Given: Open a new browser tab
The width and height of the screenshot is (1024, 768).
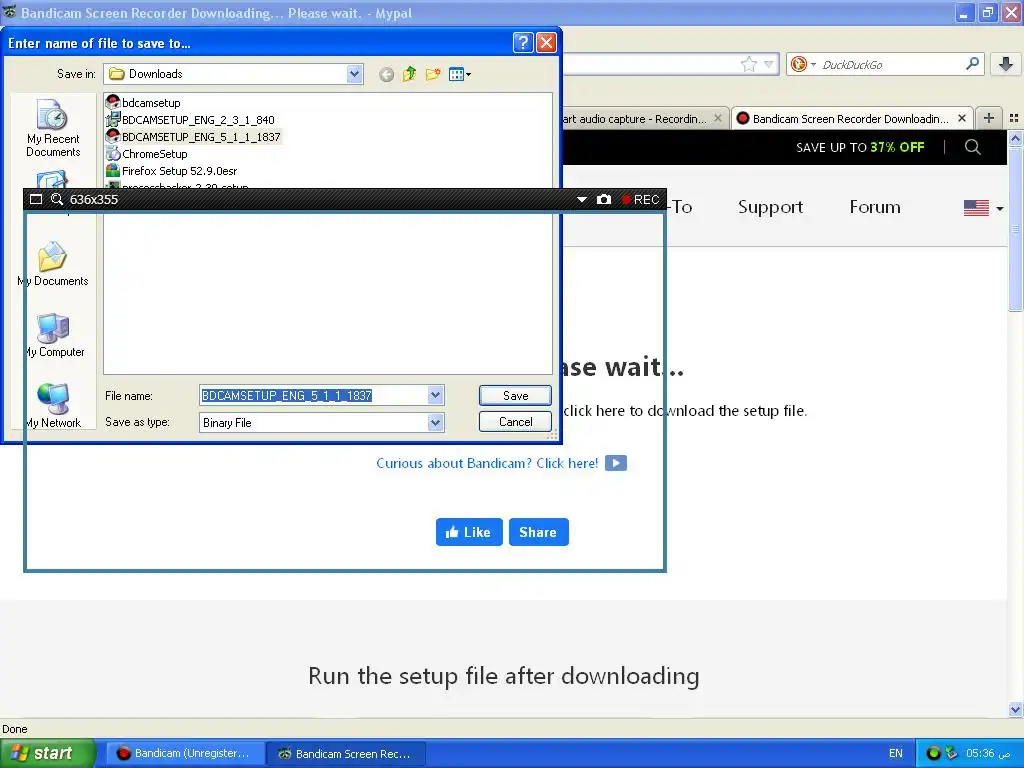Looking at the screenshot, I should (x=989, y=118).
